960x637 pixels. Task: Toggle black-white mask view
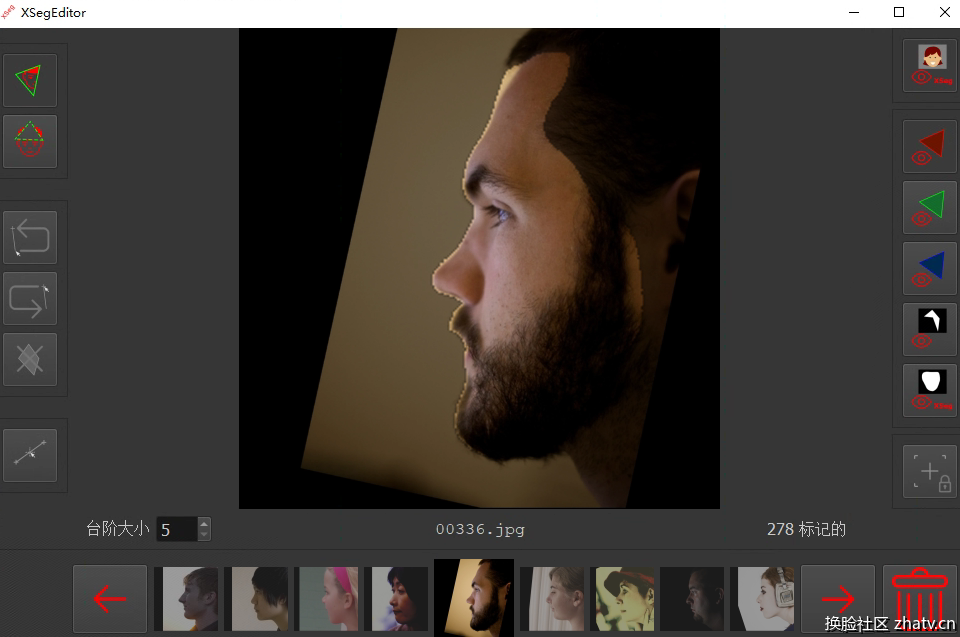click(930, 330)
